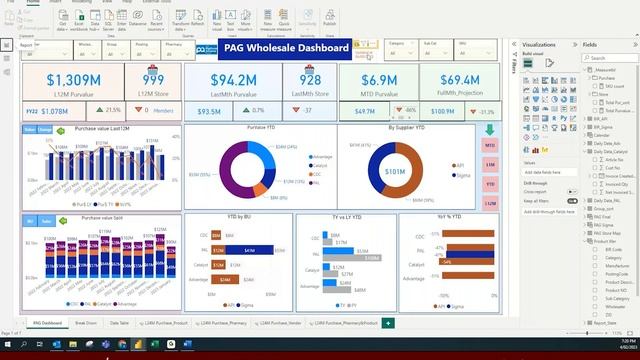This screenshot has height=360, width=640.
Task: Add a Text box to report
Action: tap(231, 20)
